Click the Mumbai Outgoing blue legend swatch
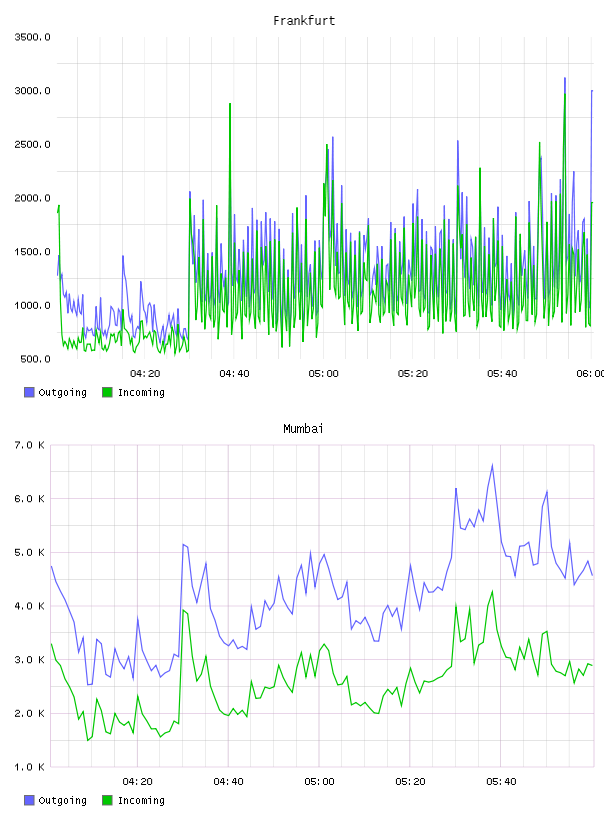Screen dimensions: 608x816 click(29, 800)
